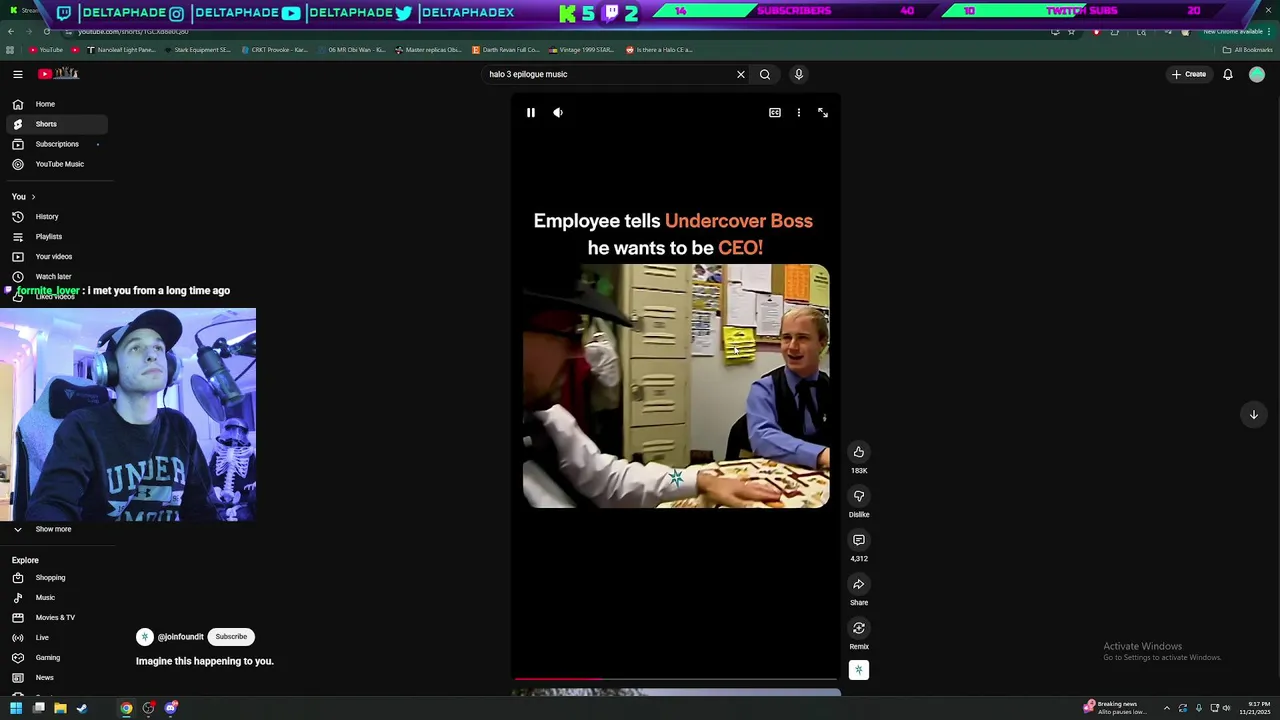Expand the Short to fullscreen
1280x720 pixels.
click(x=823, y=113)
